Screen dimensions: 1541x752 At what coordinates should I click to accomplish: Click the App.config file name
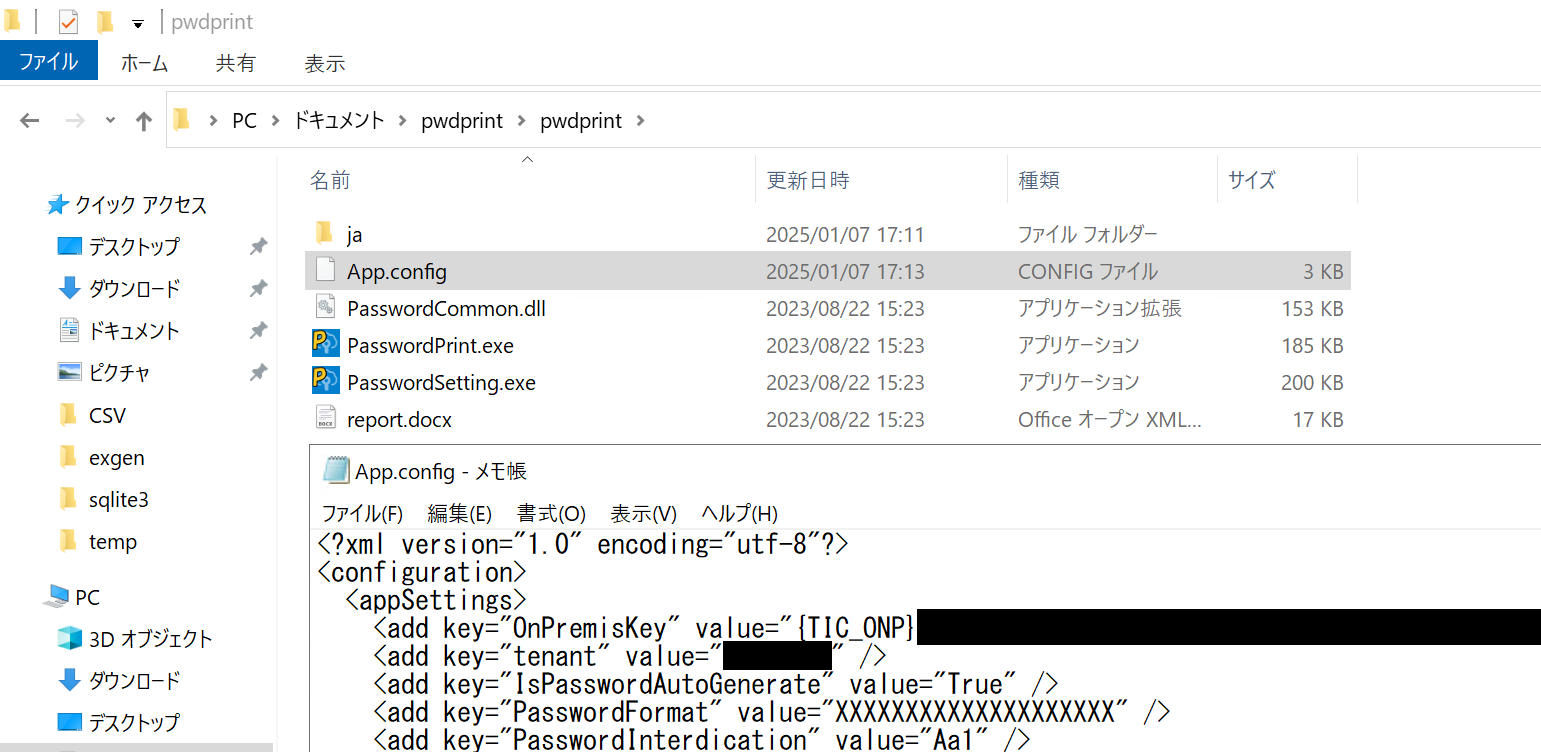(397, 272)
